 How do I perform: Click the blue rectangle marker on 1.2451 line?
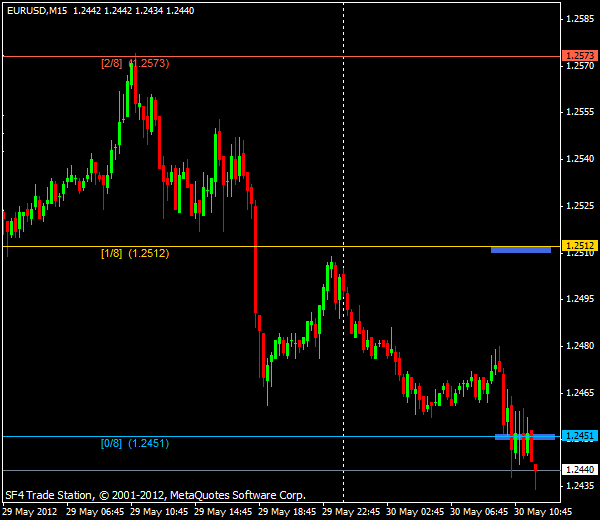point(525,437)
